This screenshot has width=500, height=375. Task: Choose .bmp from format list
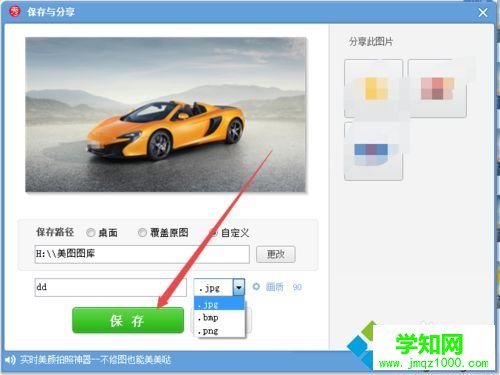[x=219, y=318]
